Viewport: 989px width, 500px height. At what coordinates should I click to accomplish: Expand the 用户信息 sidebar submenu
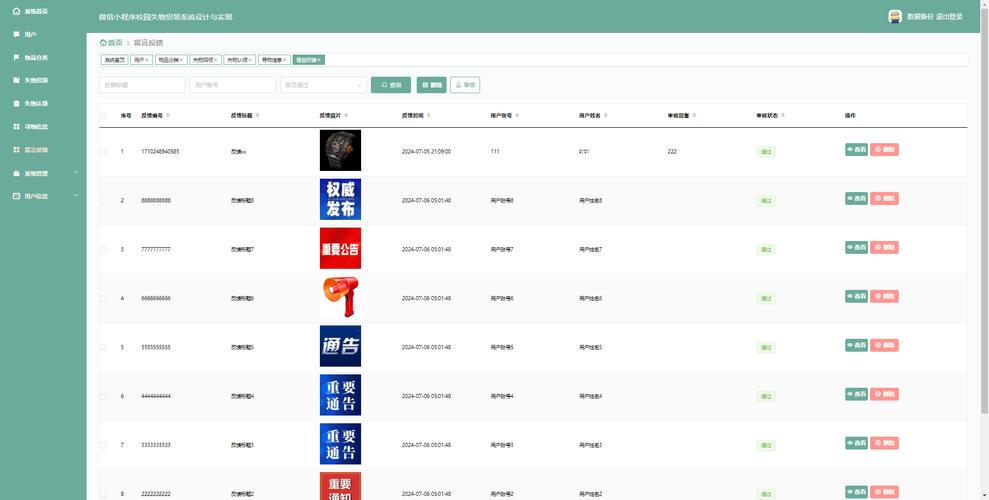click(75, 196)
